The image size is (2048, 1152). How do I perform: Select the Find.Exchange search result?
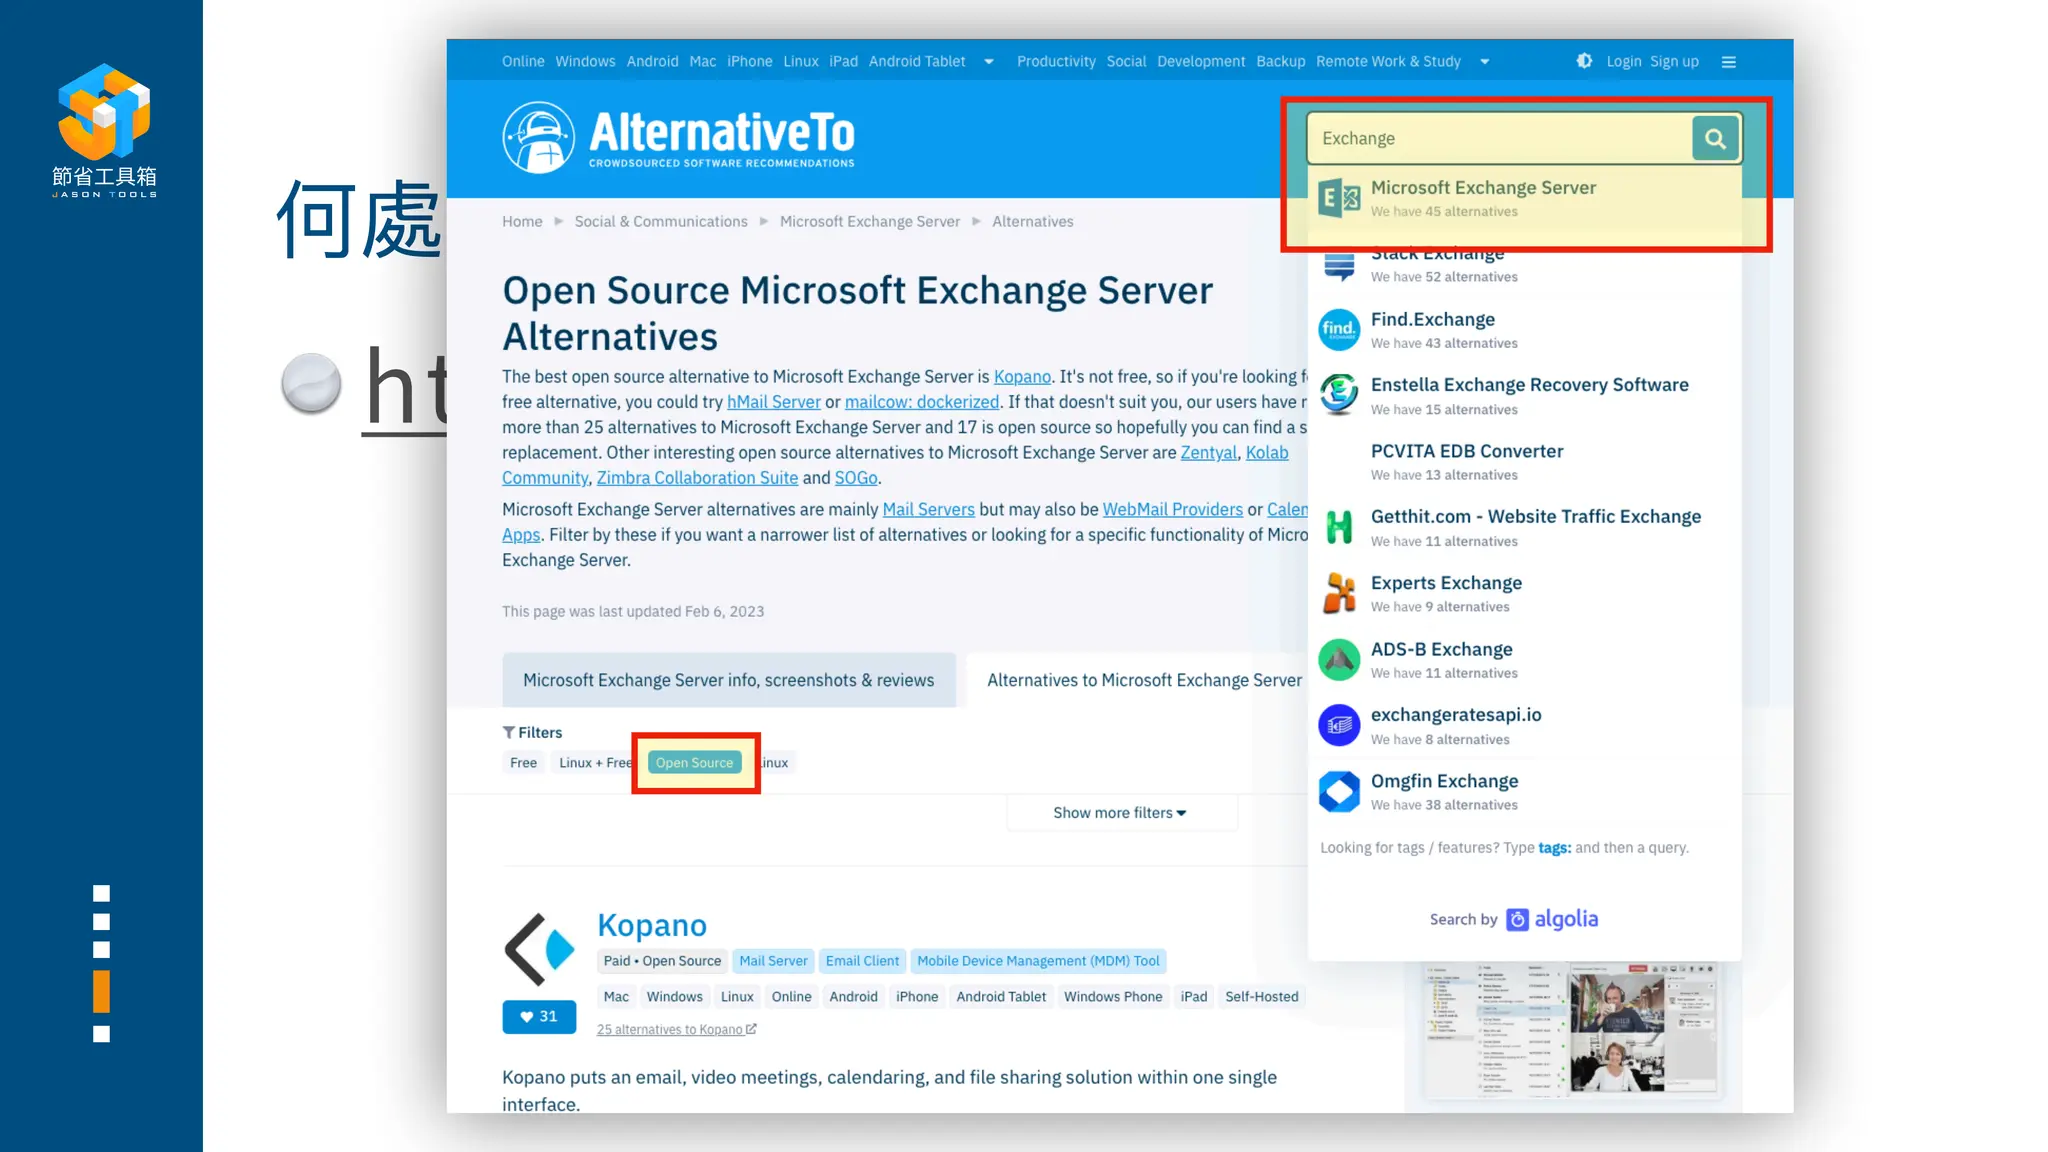point(1525,330)
